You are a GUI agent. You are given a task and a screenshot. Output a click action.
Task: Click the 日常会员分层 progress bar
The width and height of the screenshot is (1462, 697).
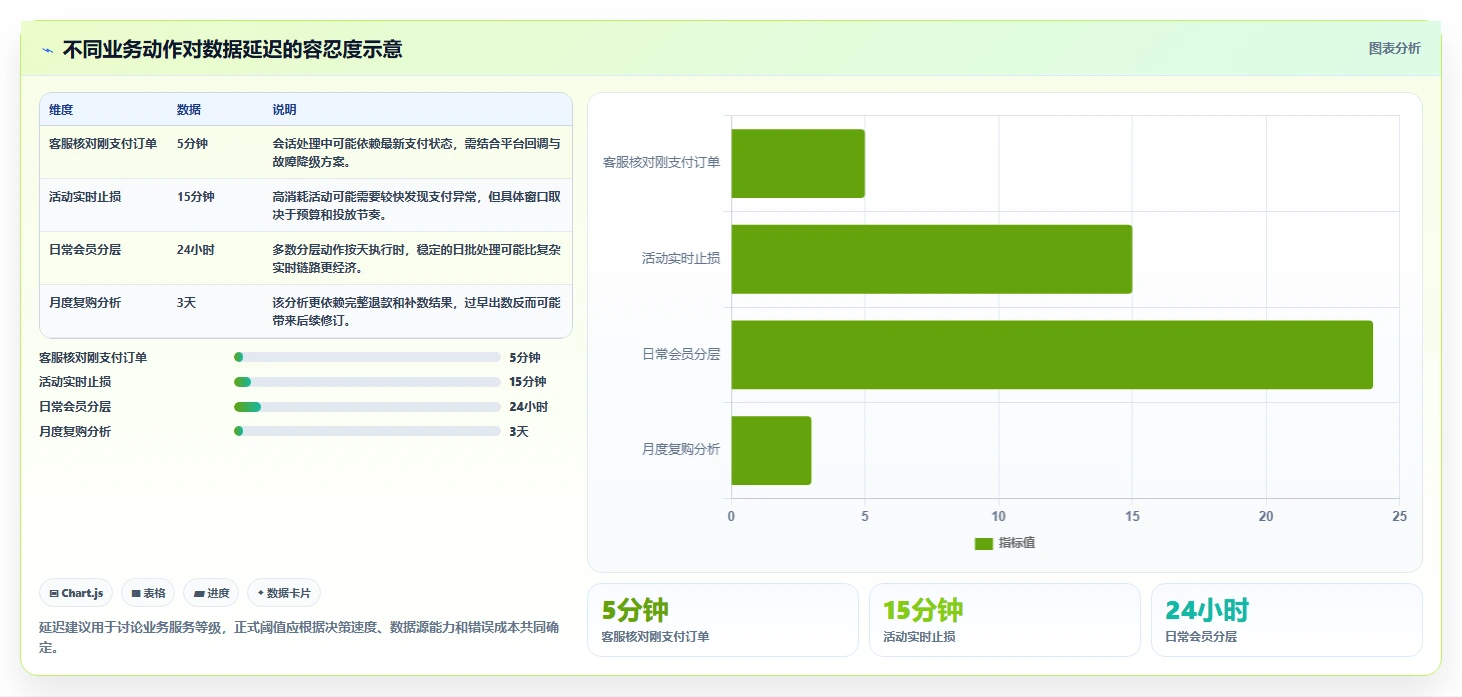[367, 407]
